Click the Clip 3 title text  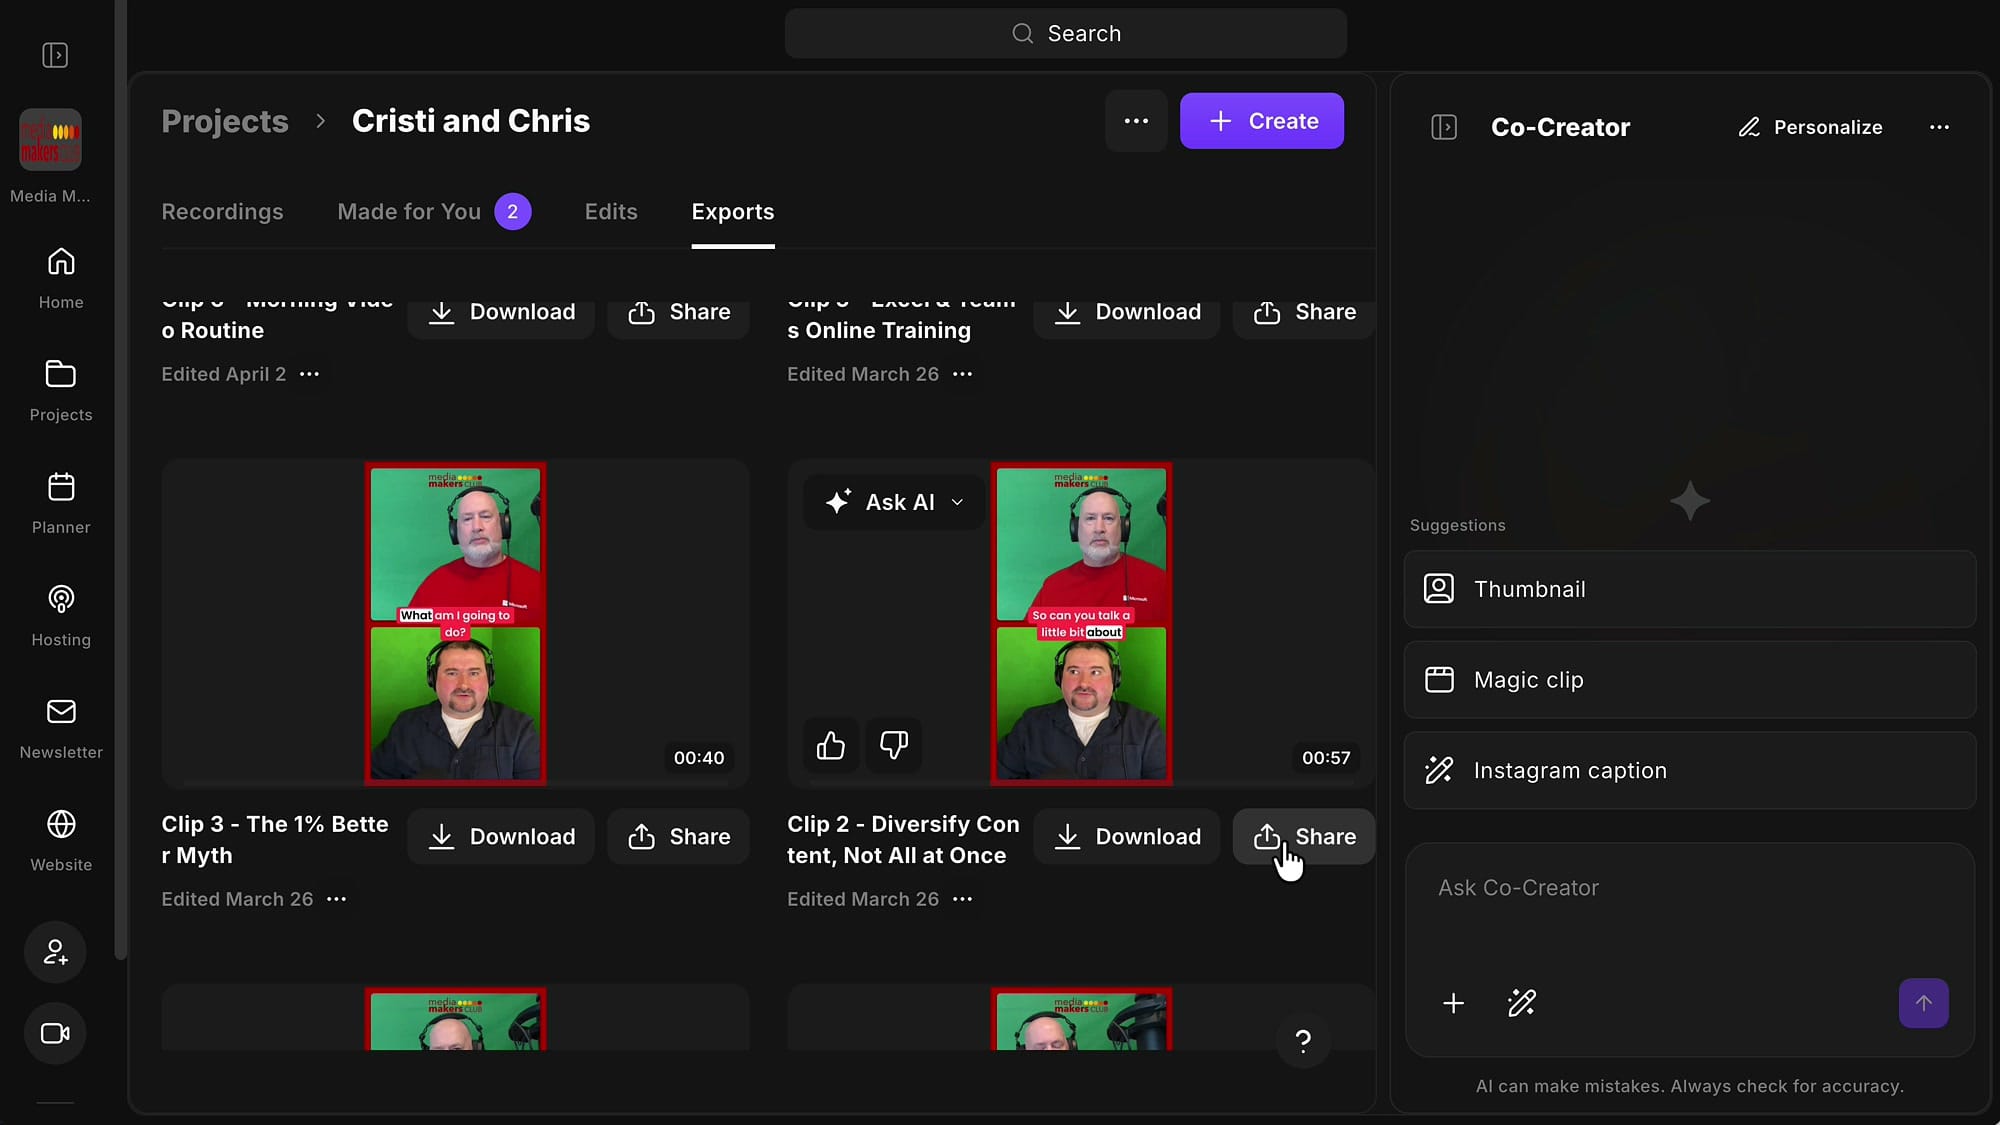(275, 840)
